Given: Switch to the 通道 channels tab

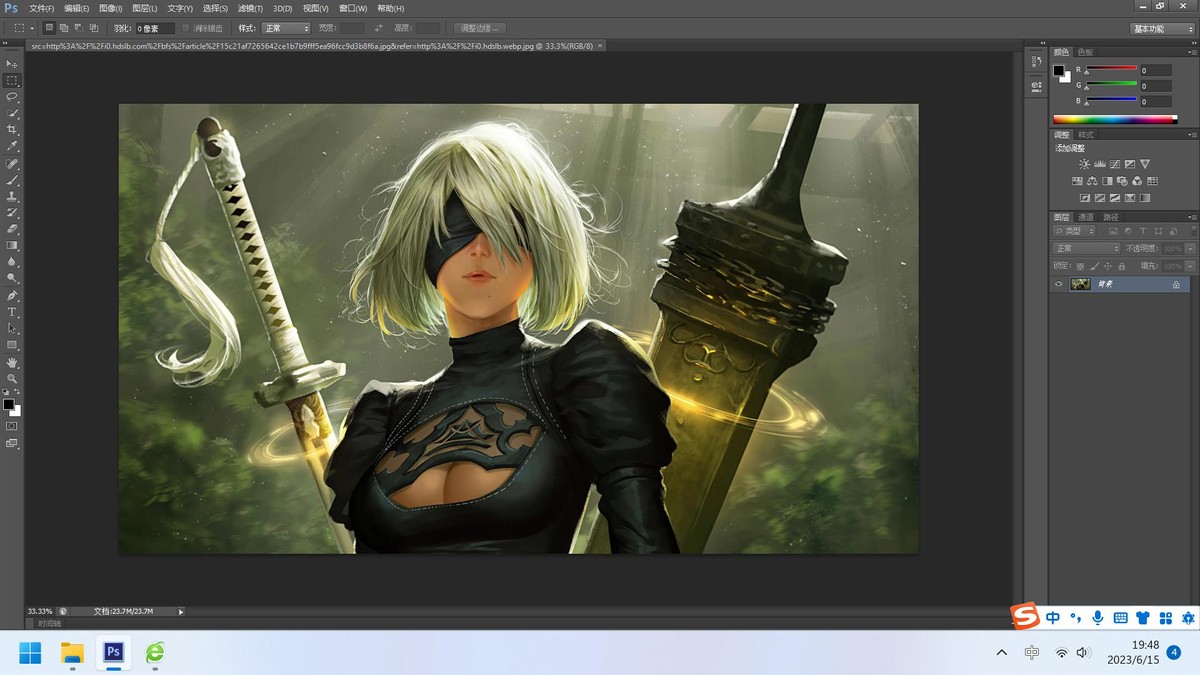Looking at the screenshot, I should click(1086, 217).
